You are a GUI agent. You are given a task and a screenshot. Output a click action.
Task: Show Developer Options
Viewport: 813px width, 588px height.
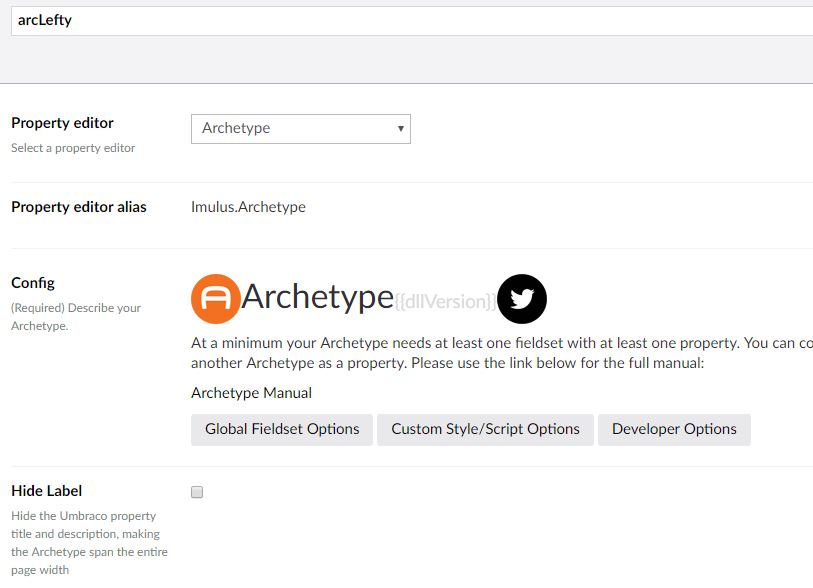pos(674,429)
